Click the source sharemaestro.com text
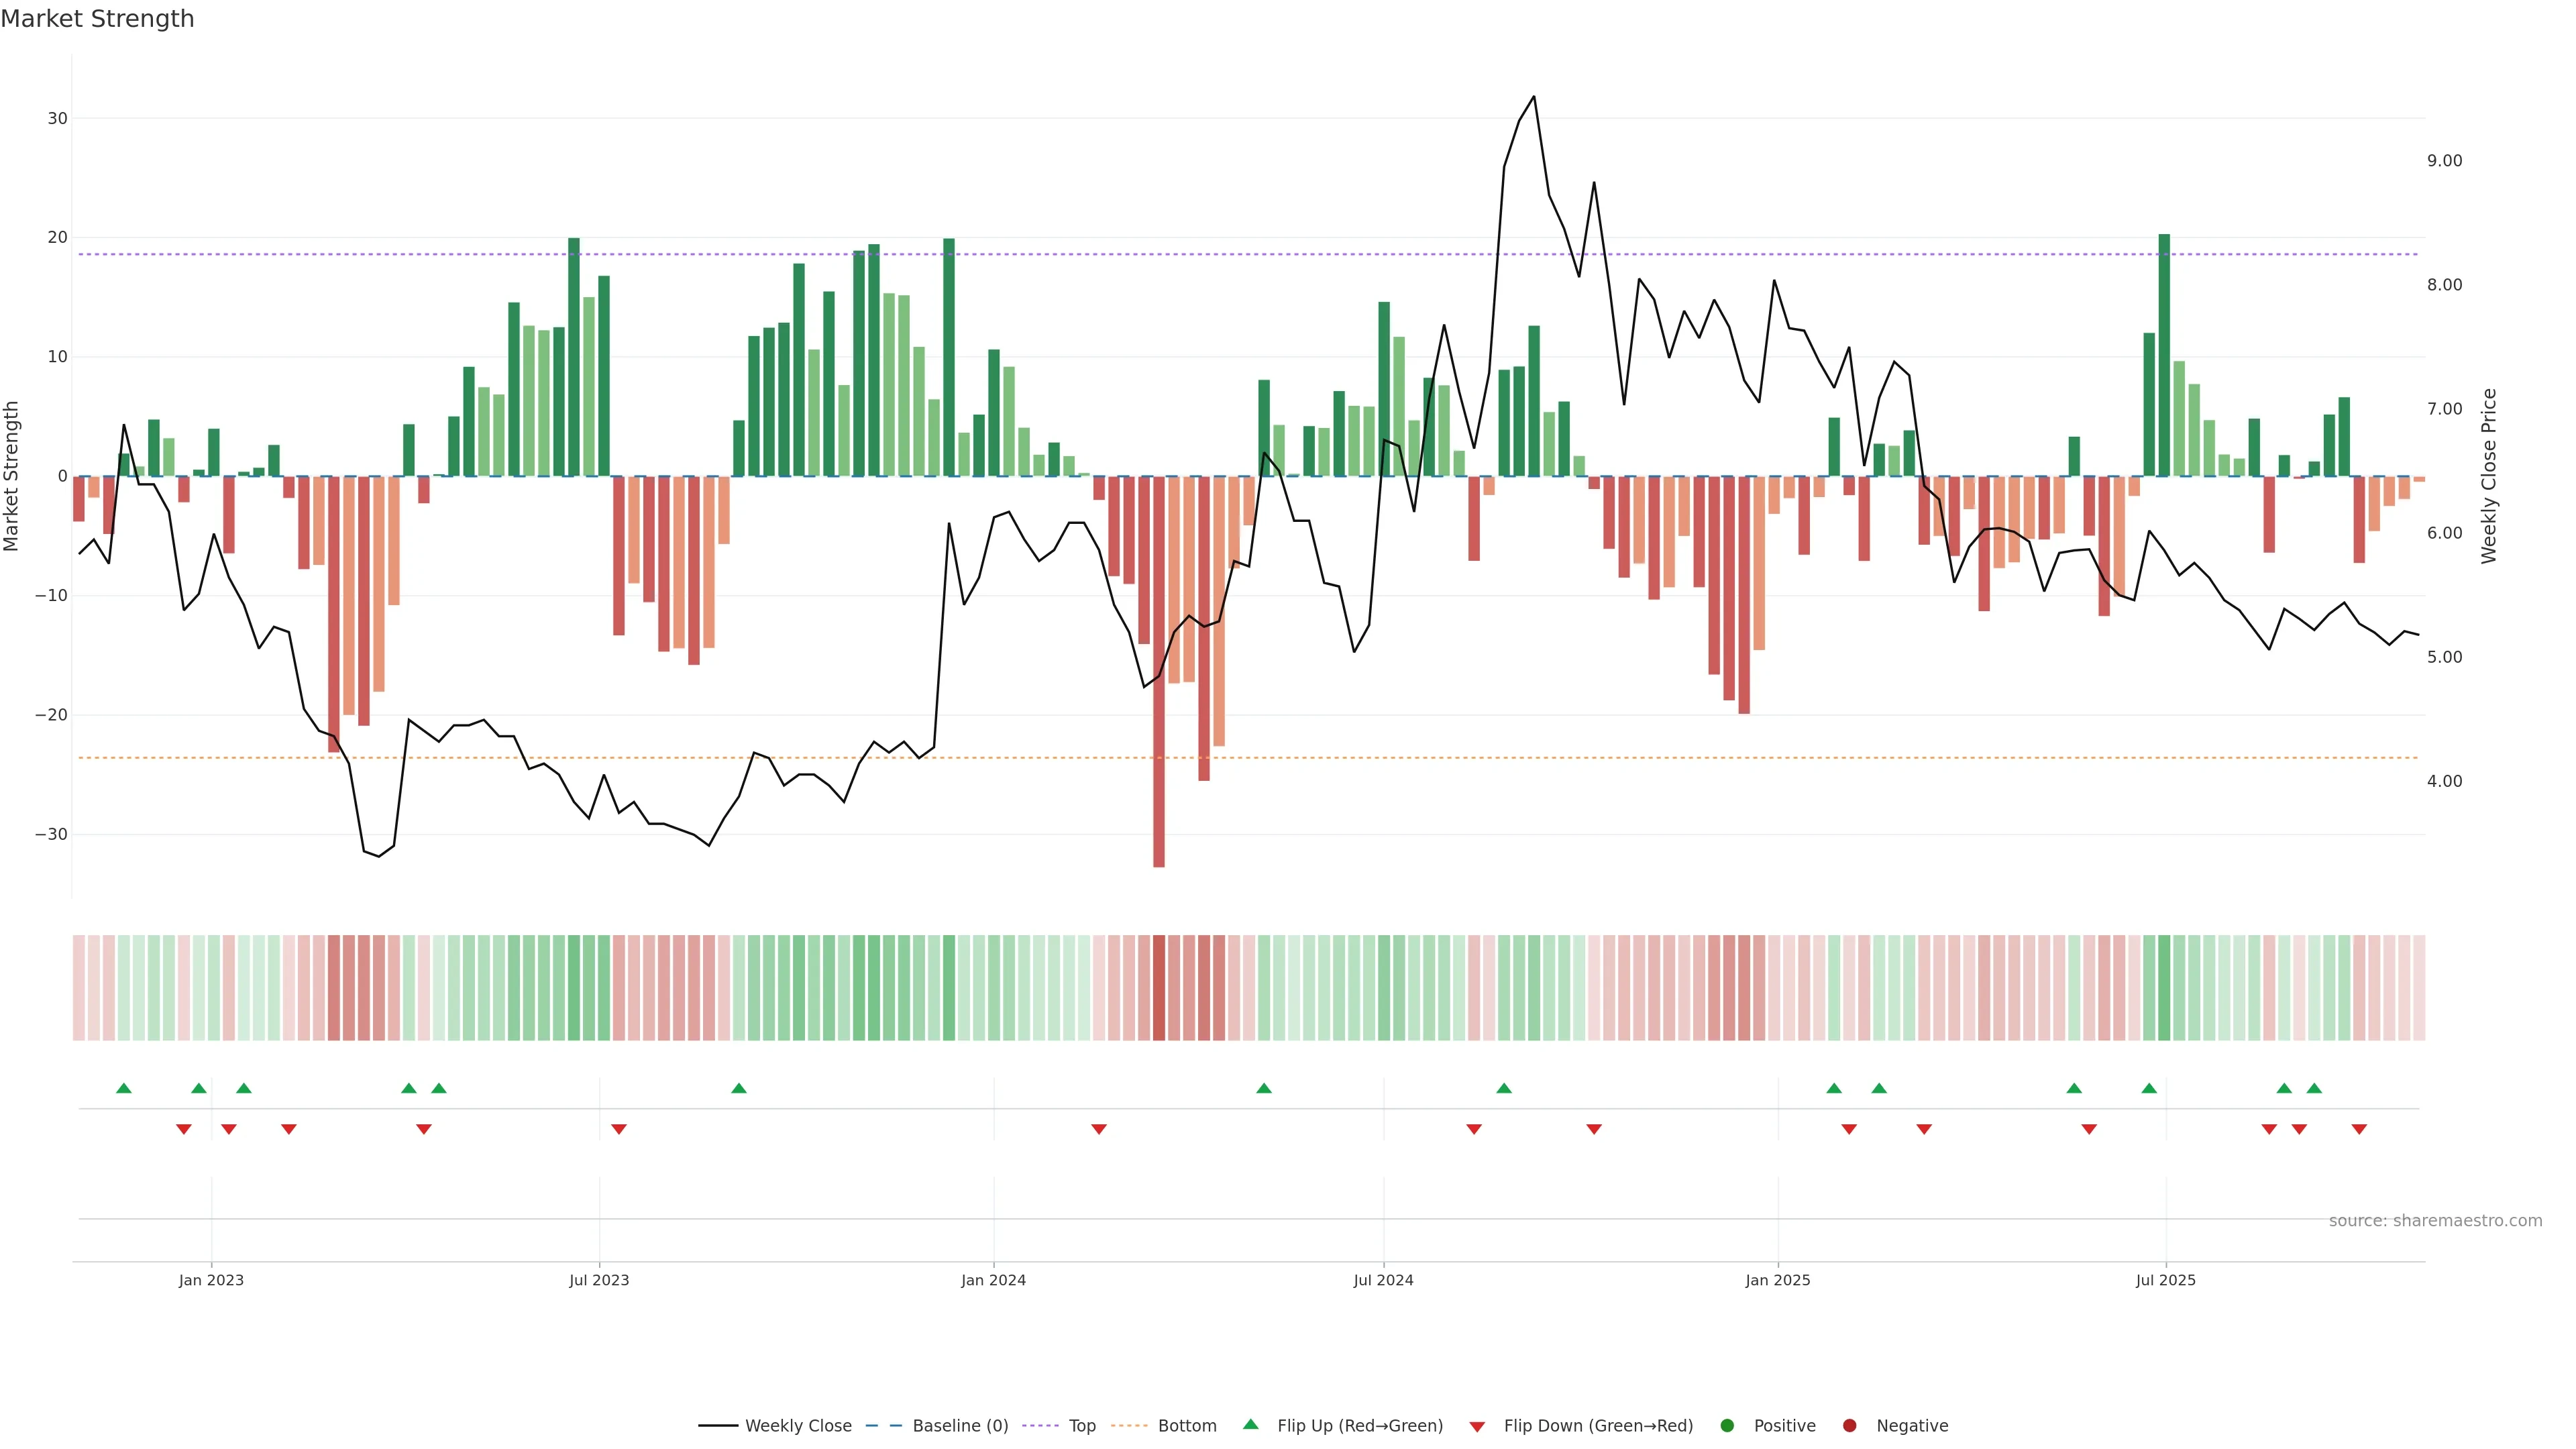The width and height of the screenshot is (2576, 1449). [x=2435, y=1221]
